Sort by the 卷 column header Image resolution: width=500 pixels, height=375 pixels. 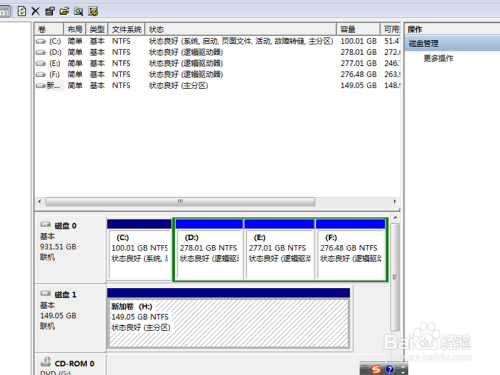tap(49, 29)
